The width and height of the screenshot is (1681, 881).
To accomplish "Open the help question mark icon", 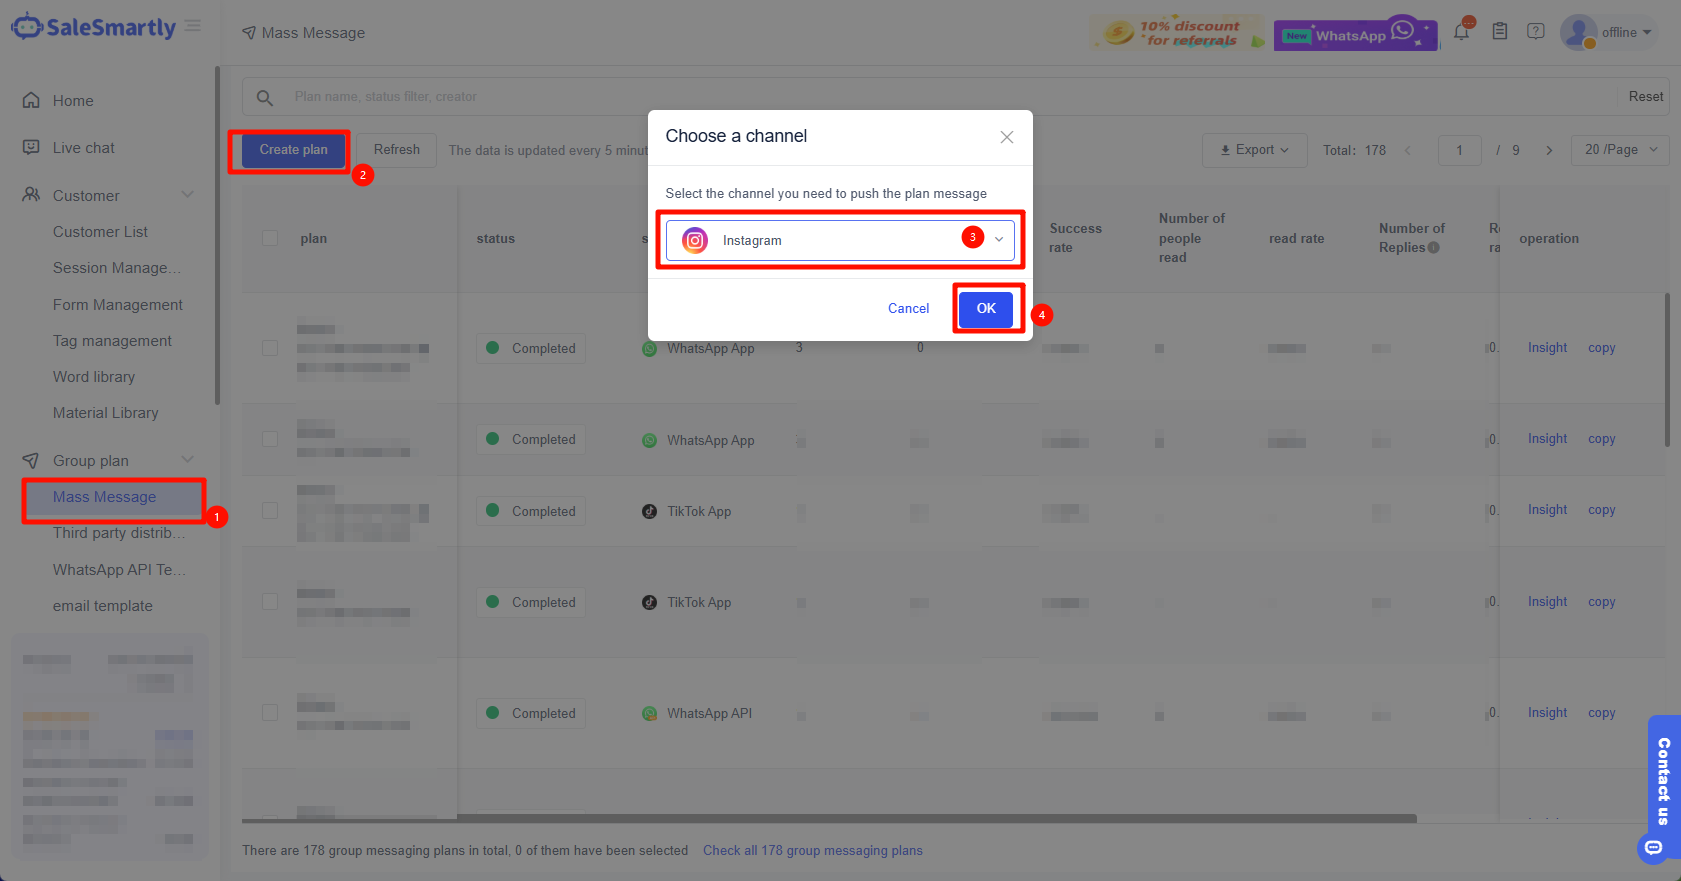I will coord(1535,32).
